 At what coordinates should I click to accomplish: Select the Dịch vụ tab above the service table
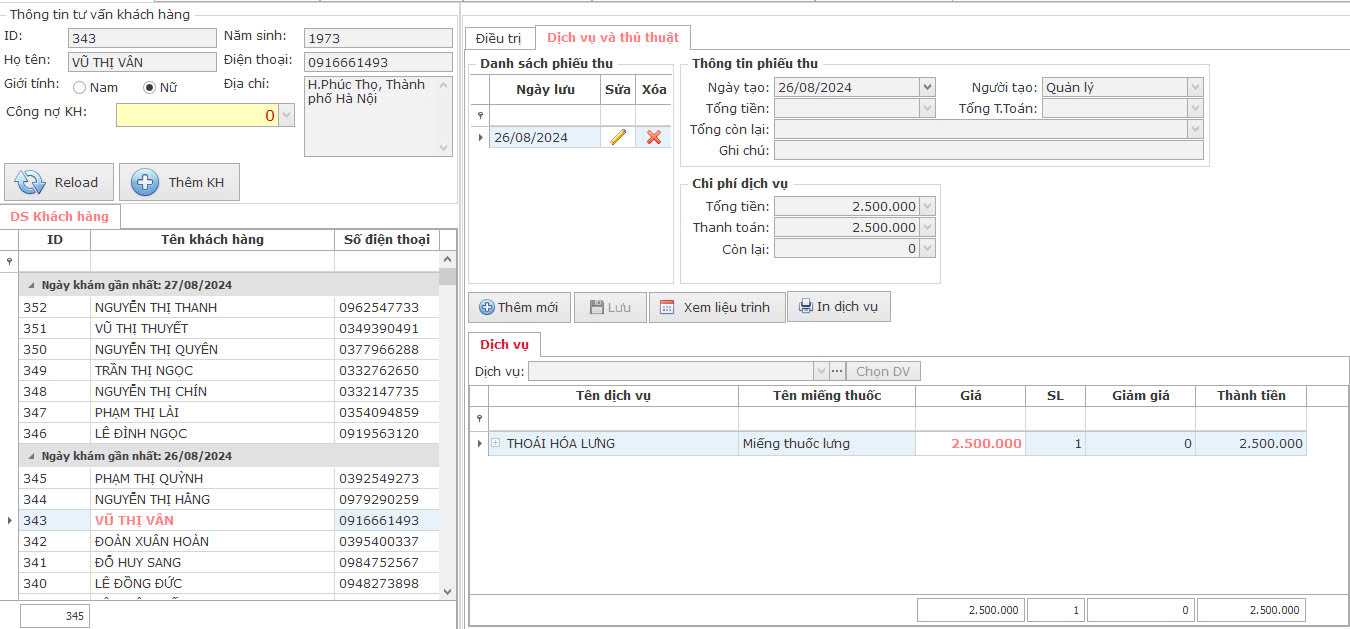click(x=504, y=344)
